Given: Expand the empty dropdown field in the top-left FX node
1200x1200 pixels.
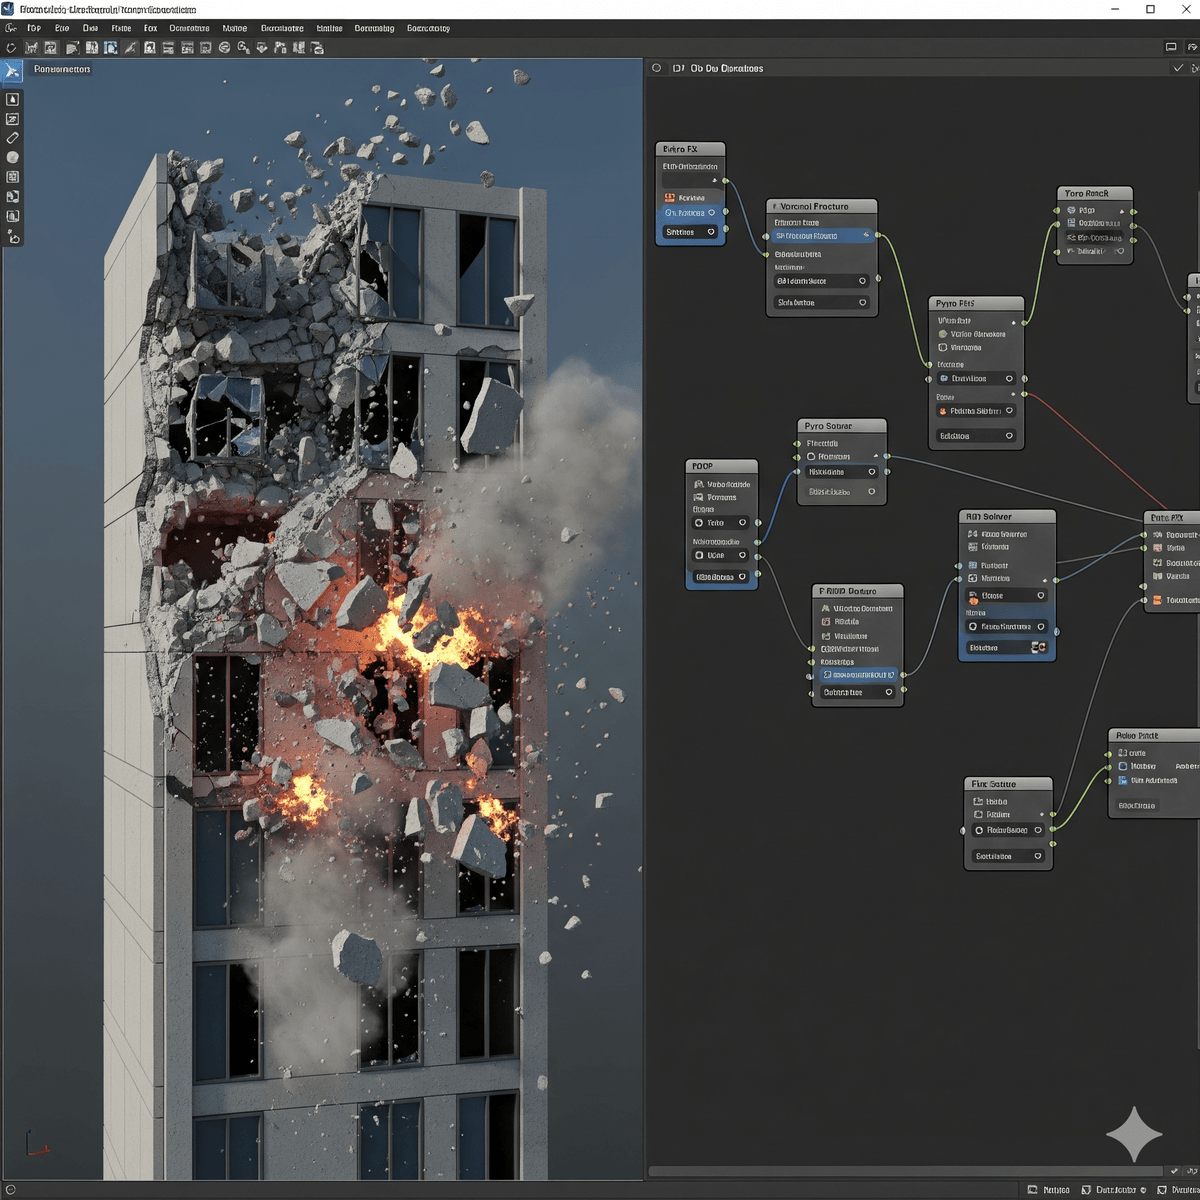Looking at the screenshot, I should click(714, 181).
